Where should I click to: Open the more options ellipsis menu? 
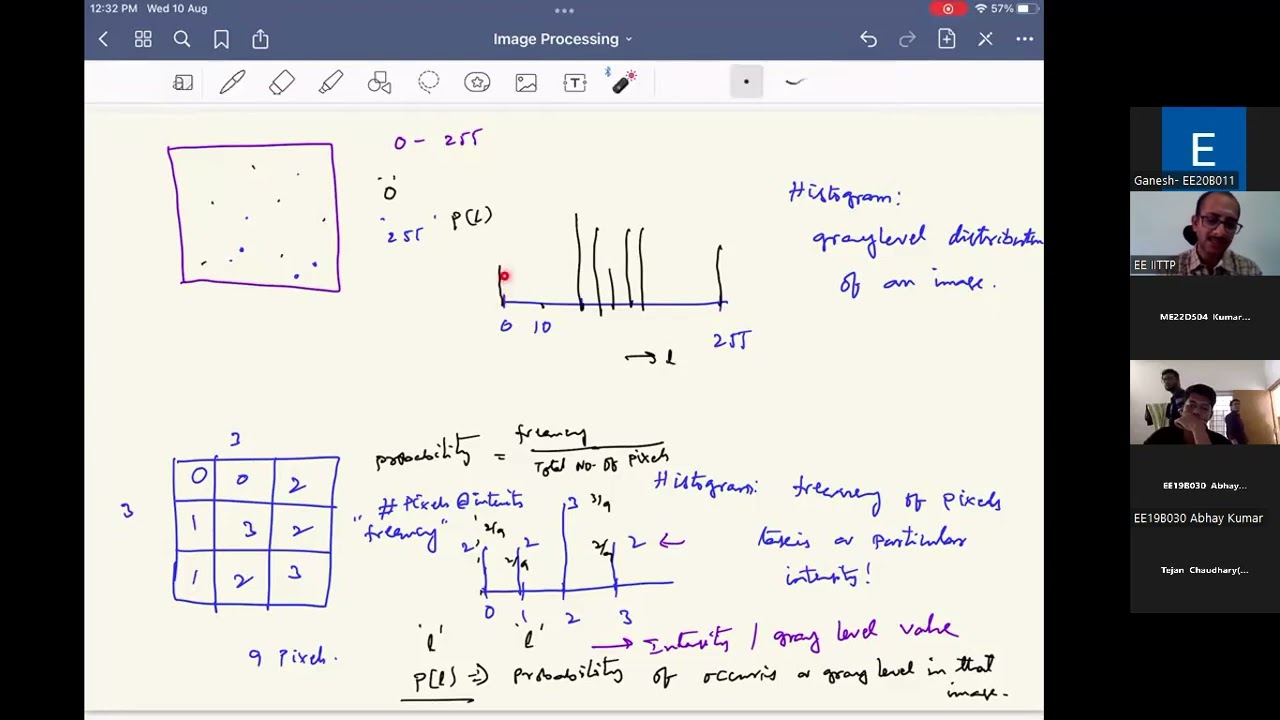pyautogui.click(x=1025, y=39)
